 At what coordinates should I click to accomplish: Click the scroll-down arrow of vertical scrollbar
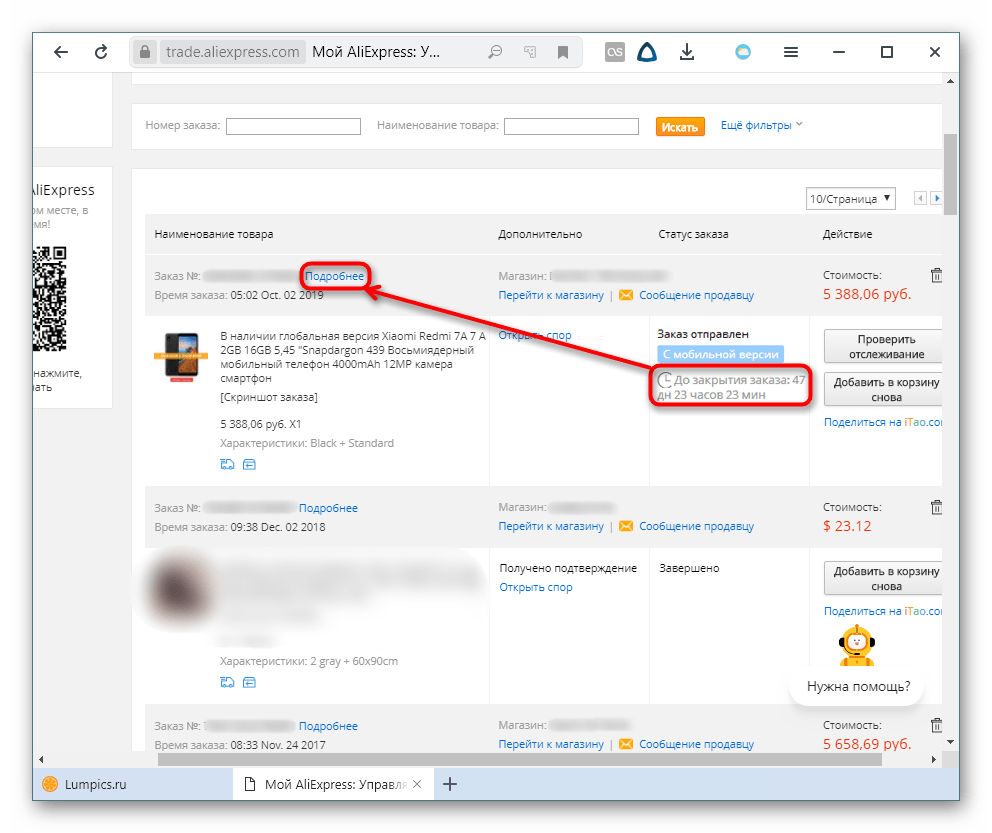click(x=950, y=742)
